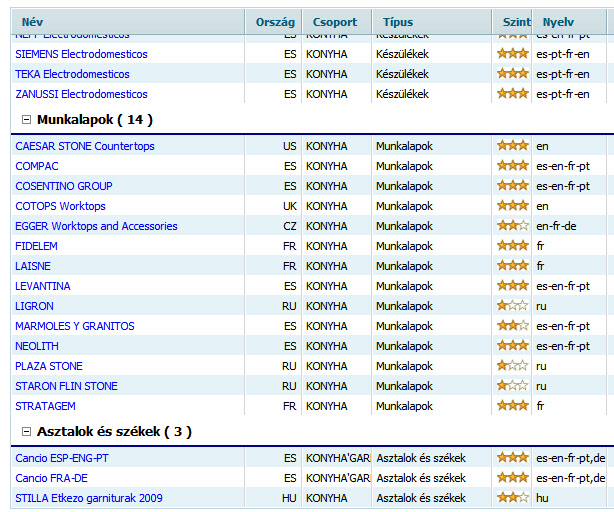The image size is (614, 512).
Task: Open PLAZA STONE link
Action: click(x=49, y=366)
